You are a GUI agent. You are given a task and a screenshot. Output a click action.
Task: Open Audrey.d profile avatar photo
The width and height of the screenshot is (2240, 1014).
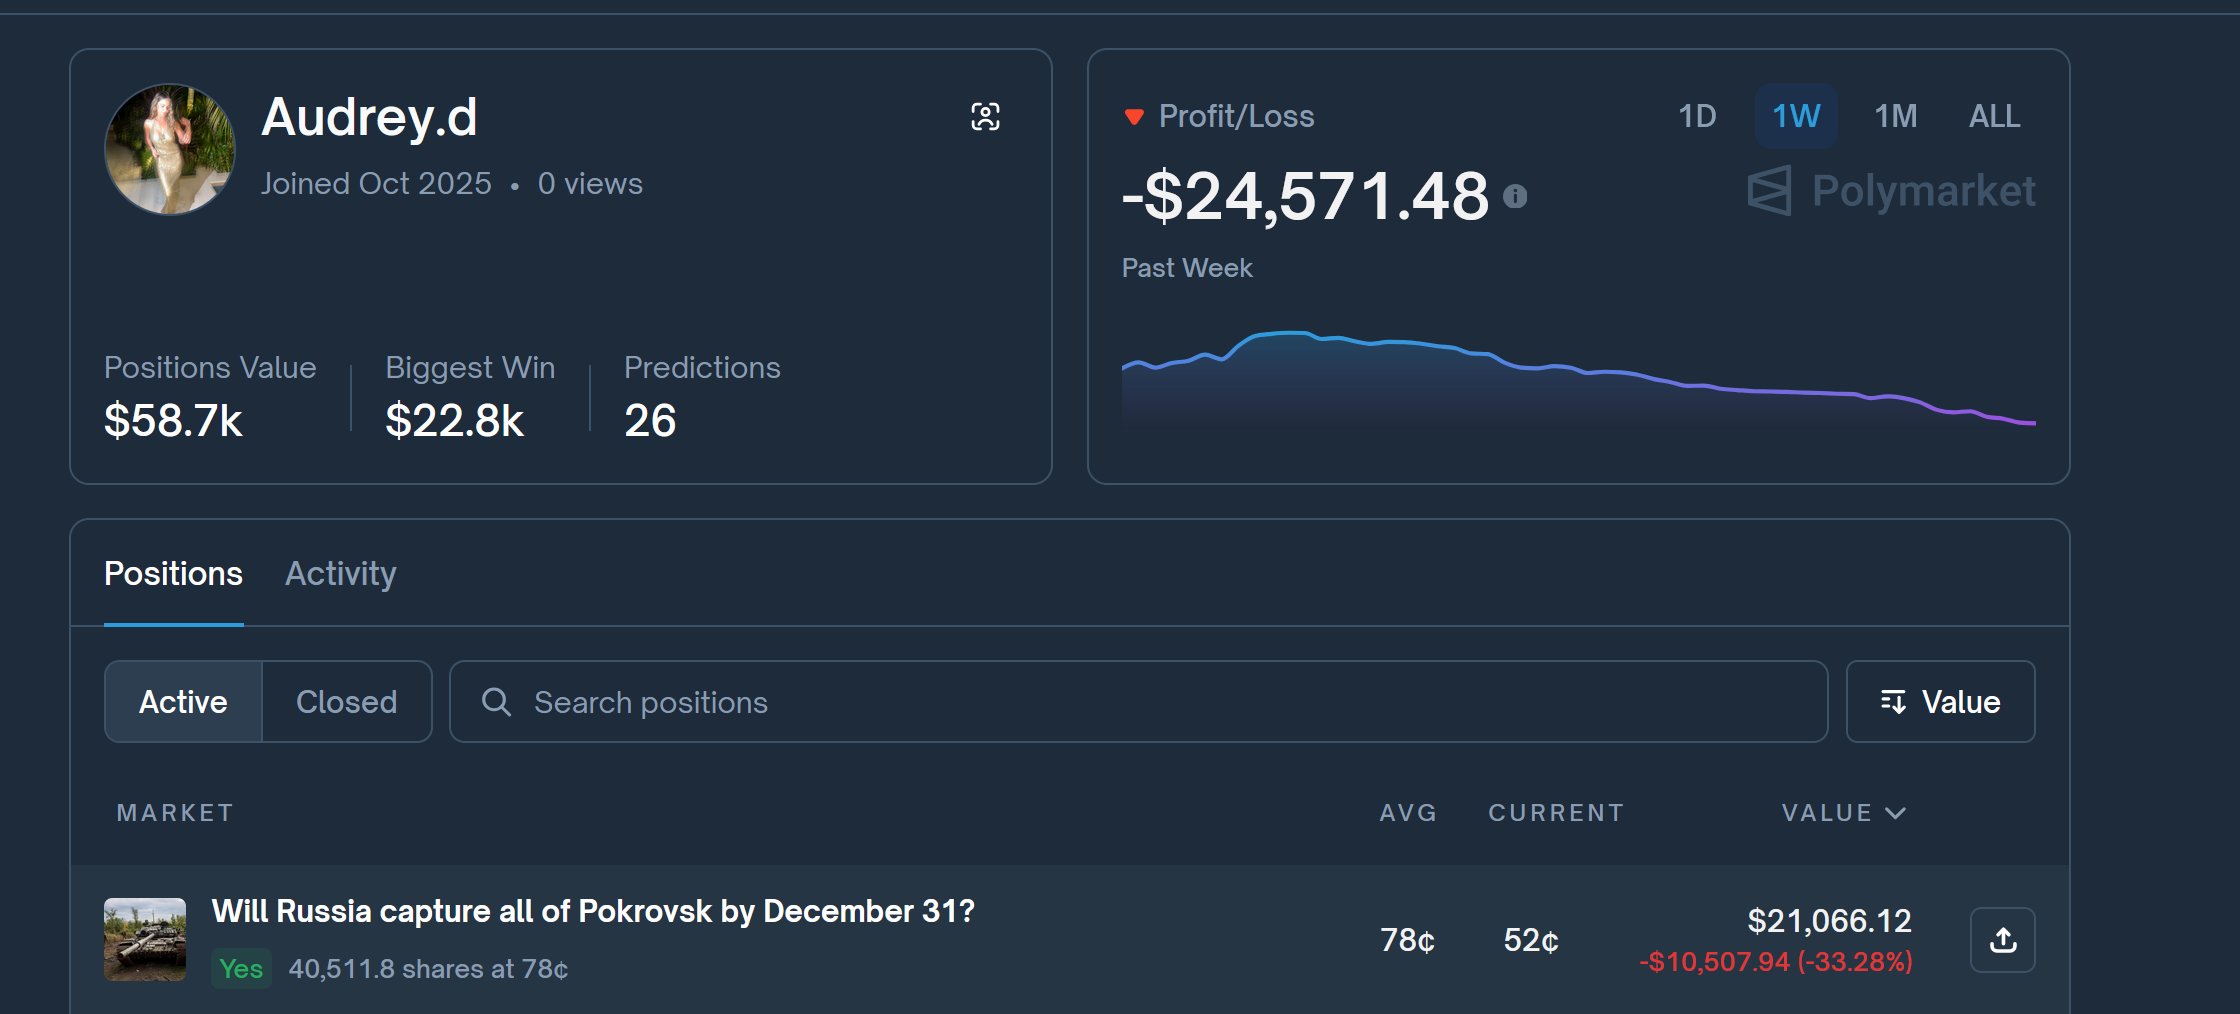170,149
